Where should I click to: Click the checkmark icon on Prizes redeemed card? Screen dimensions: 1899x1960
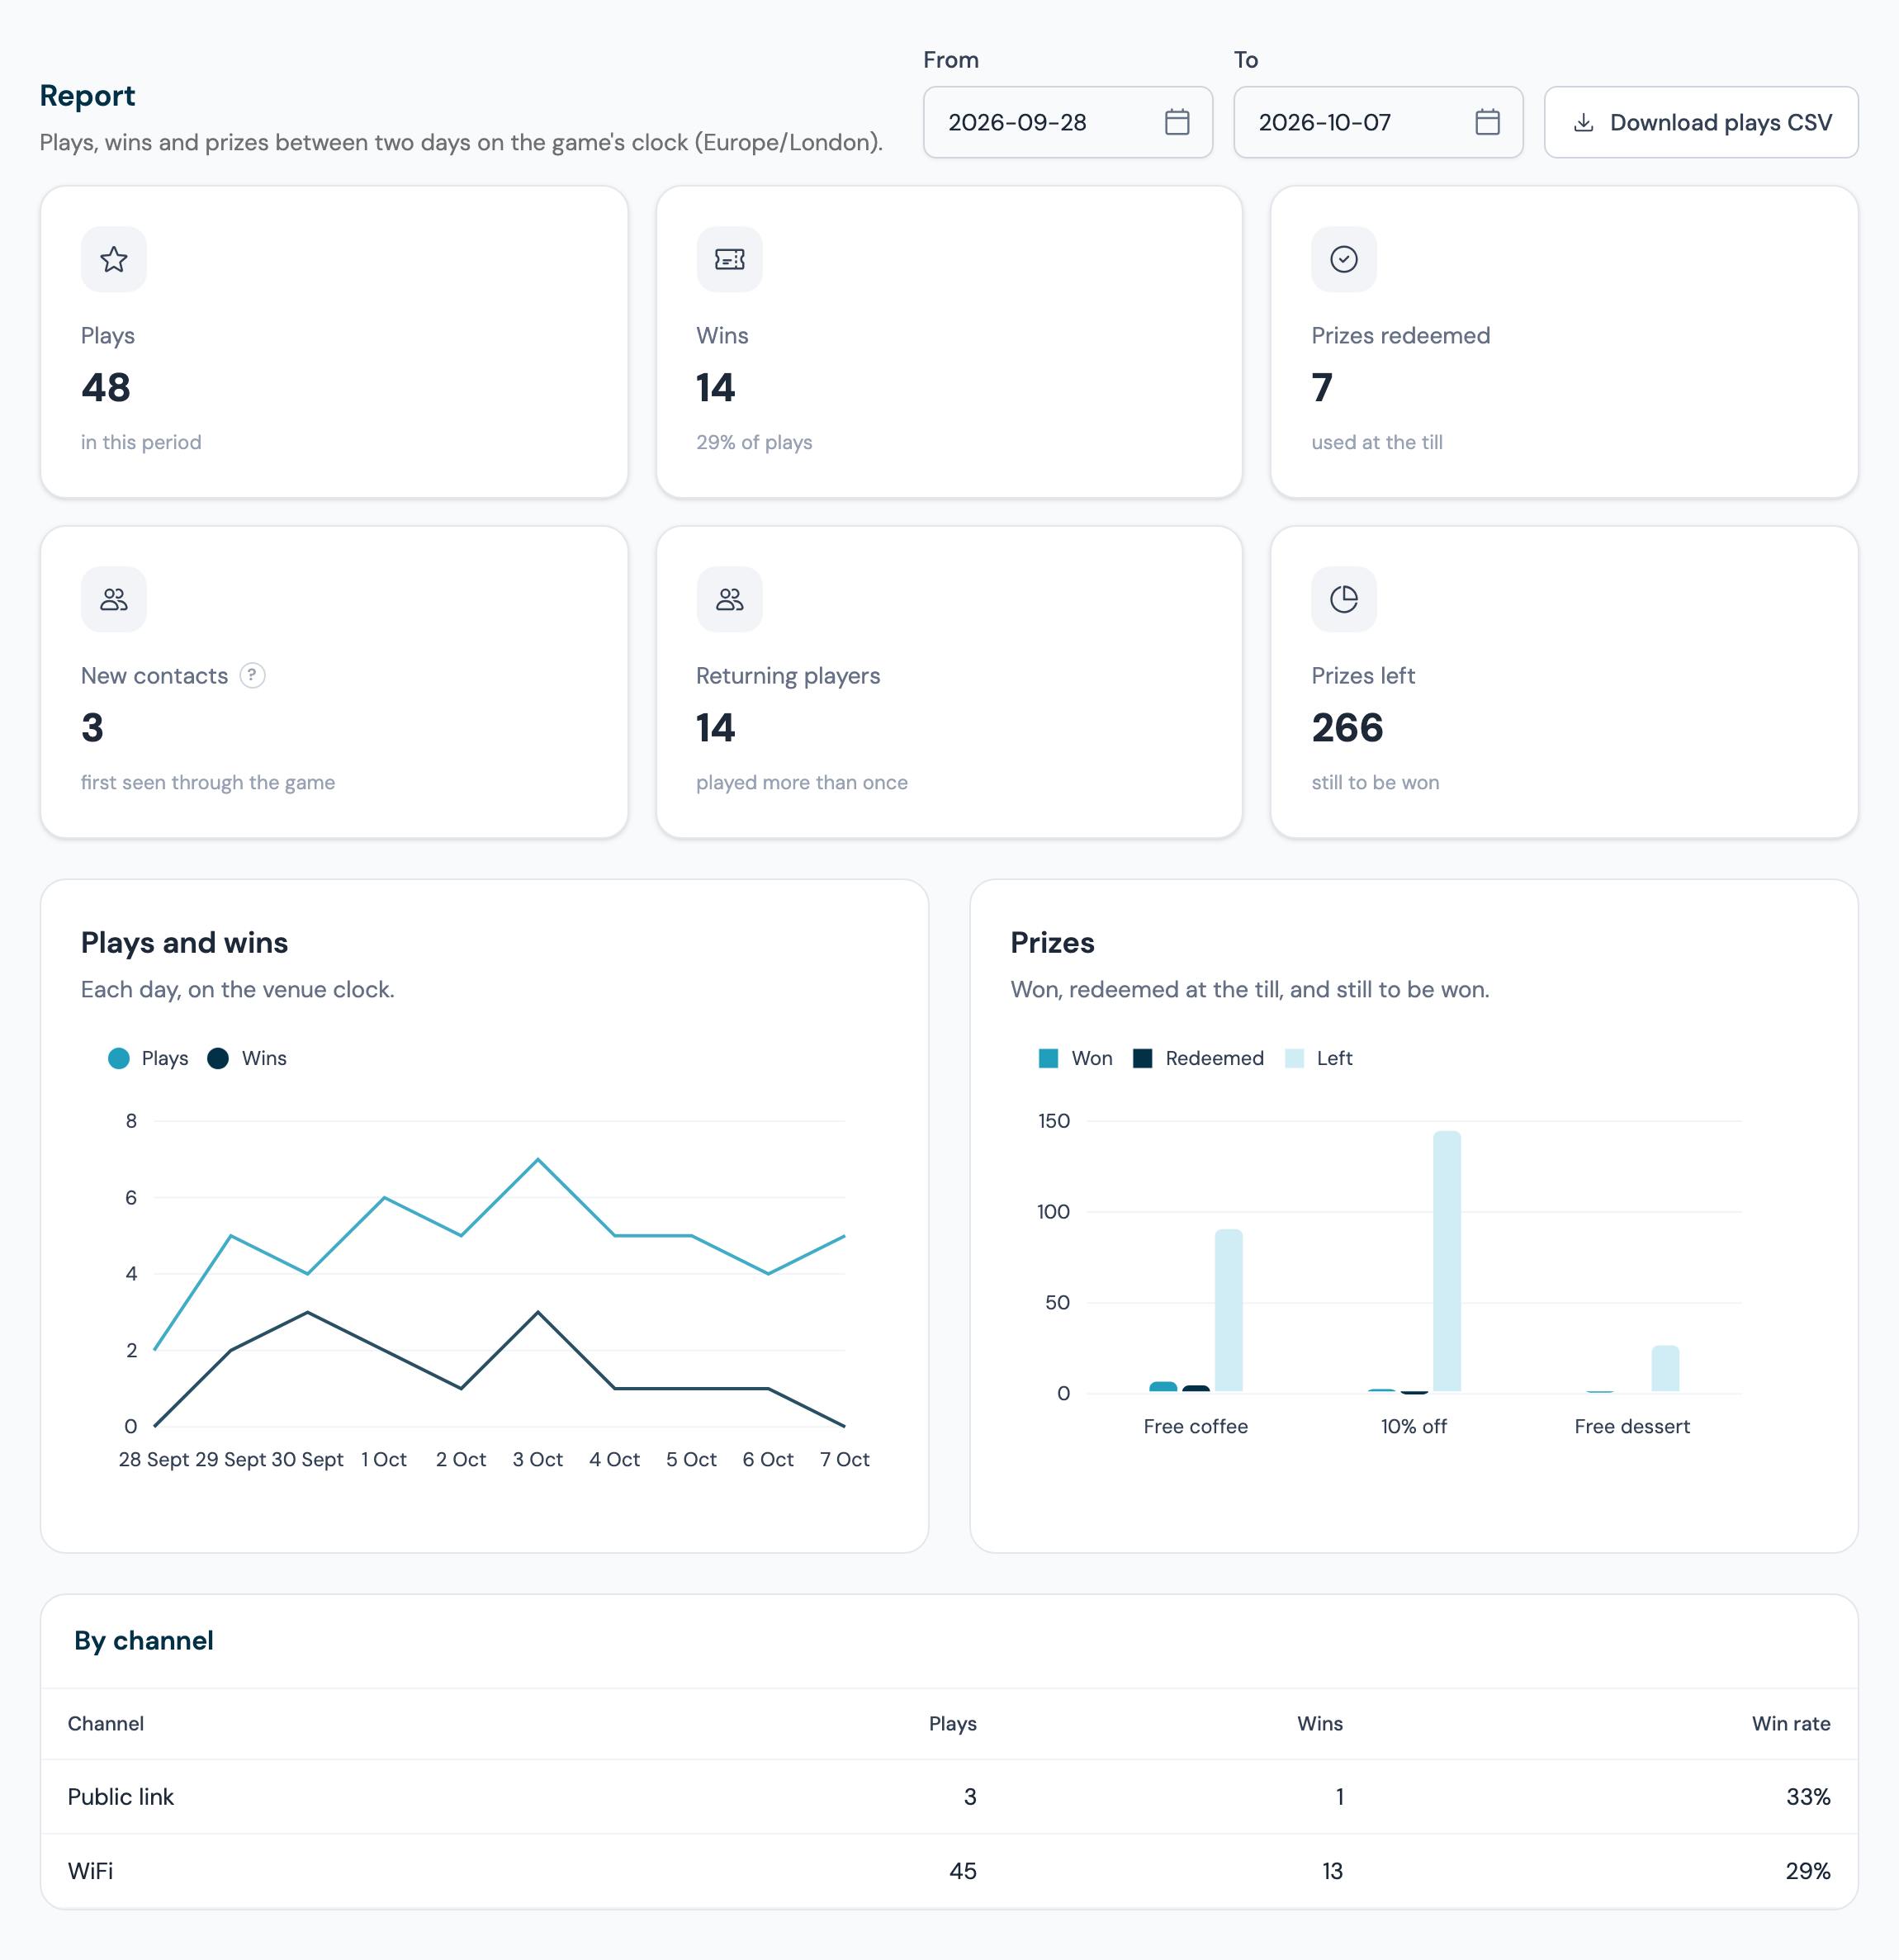click(x=1344, y=260)
